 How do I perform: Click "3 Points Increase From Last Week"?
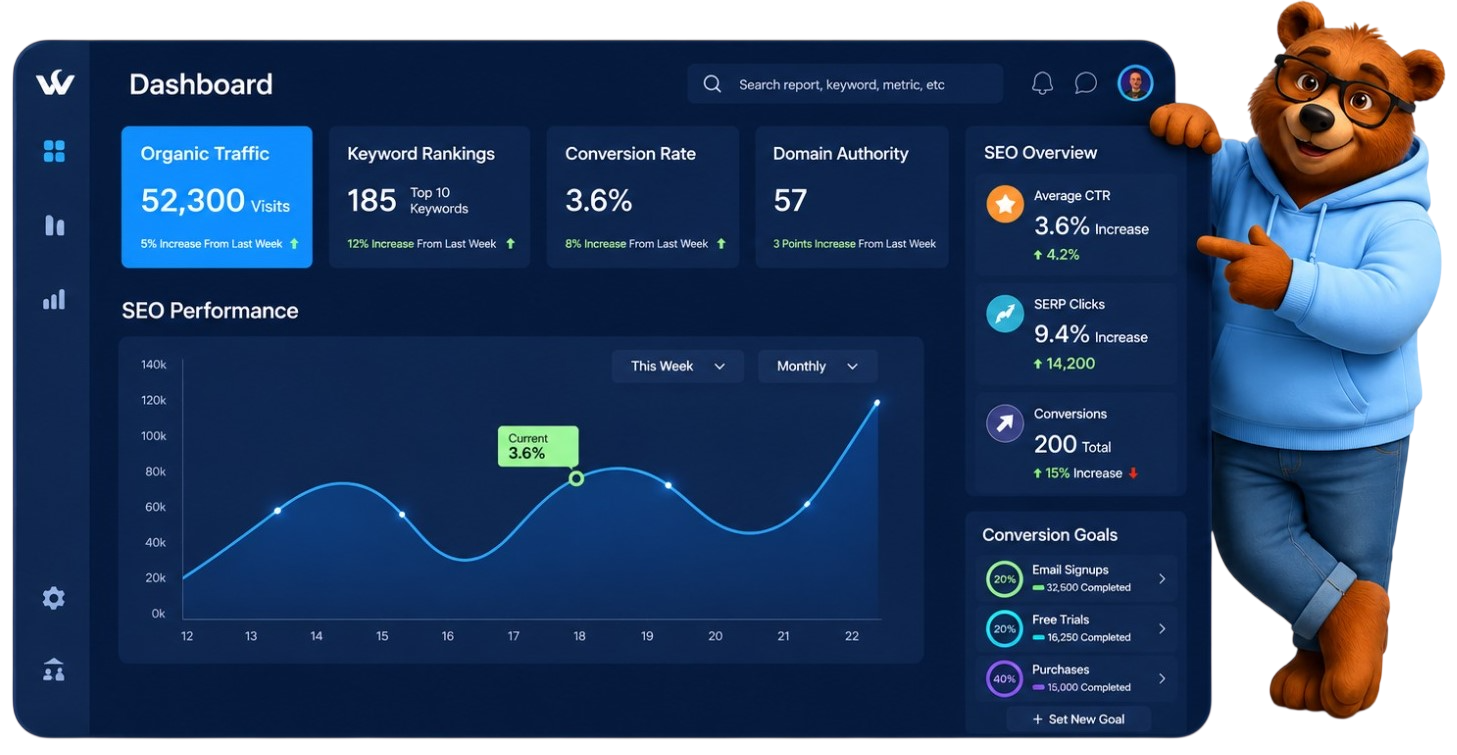coord(854,244)
